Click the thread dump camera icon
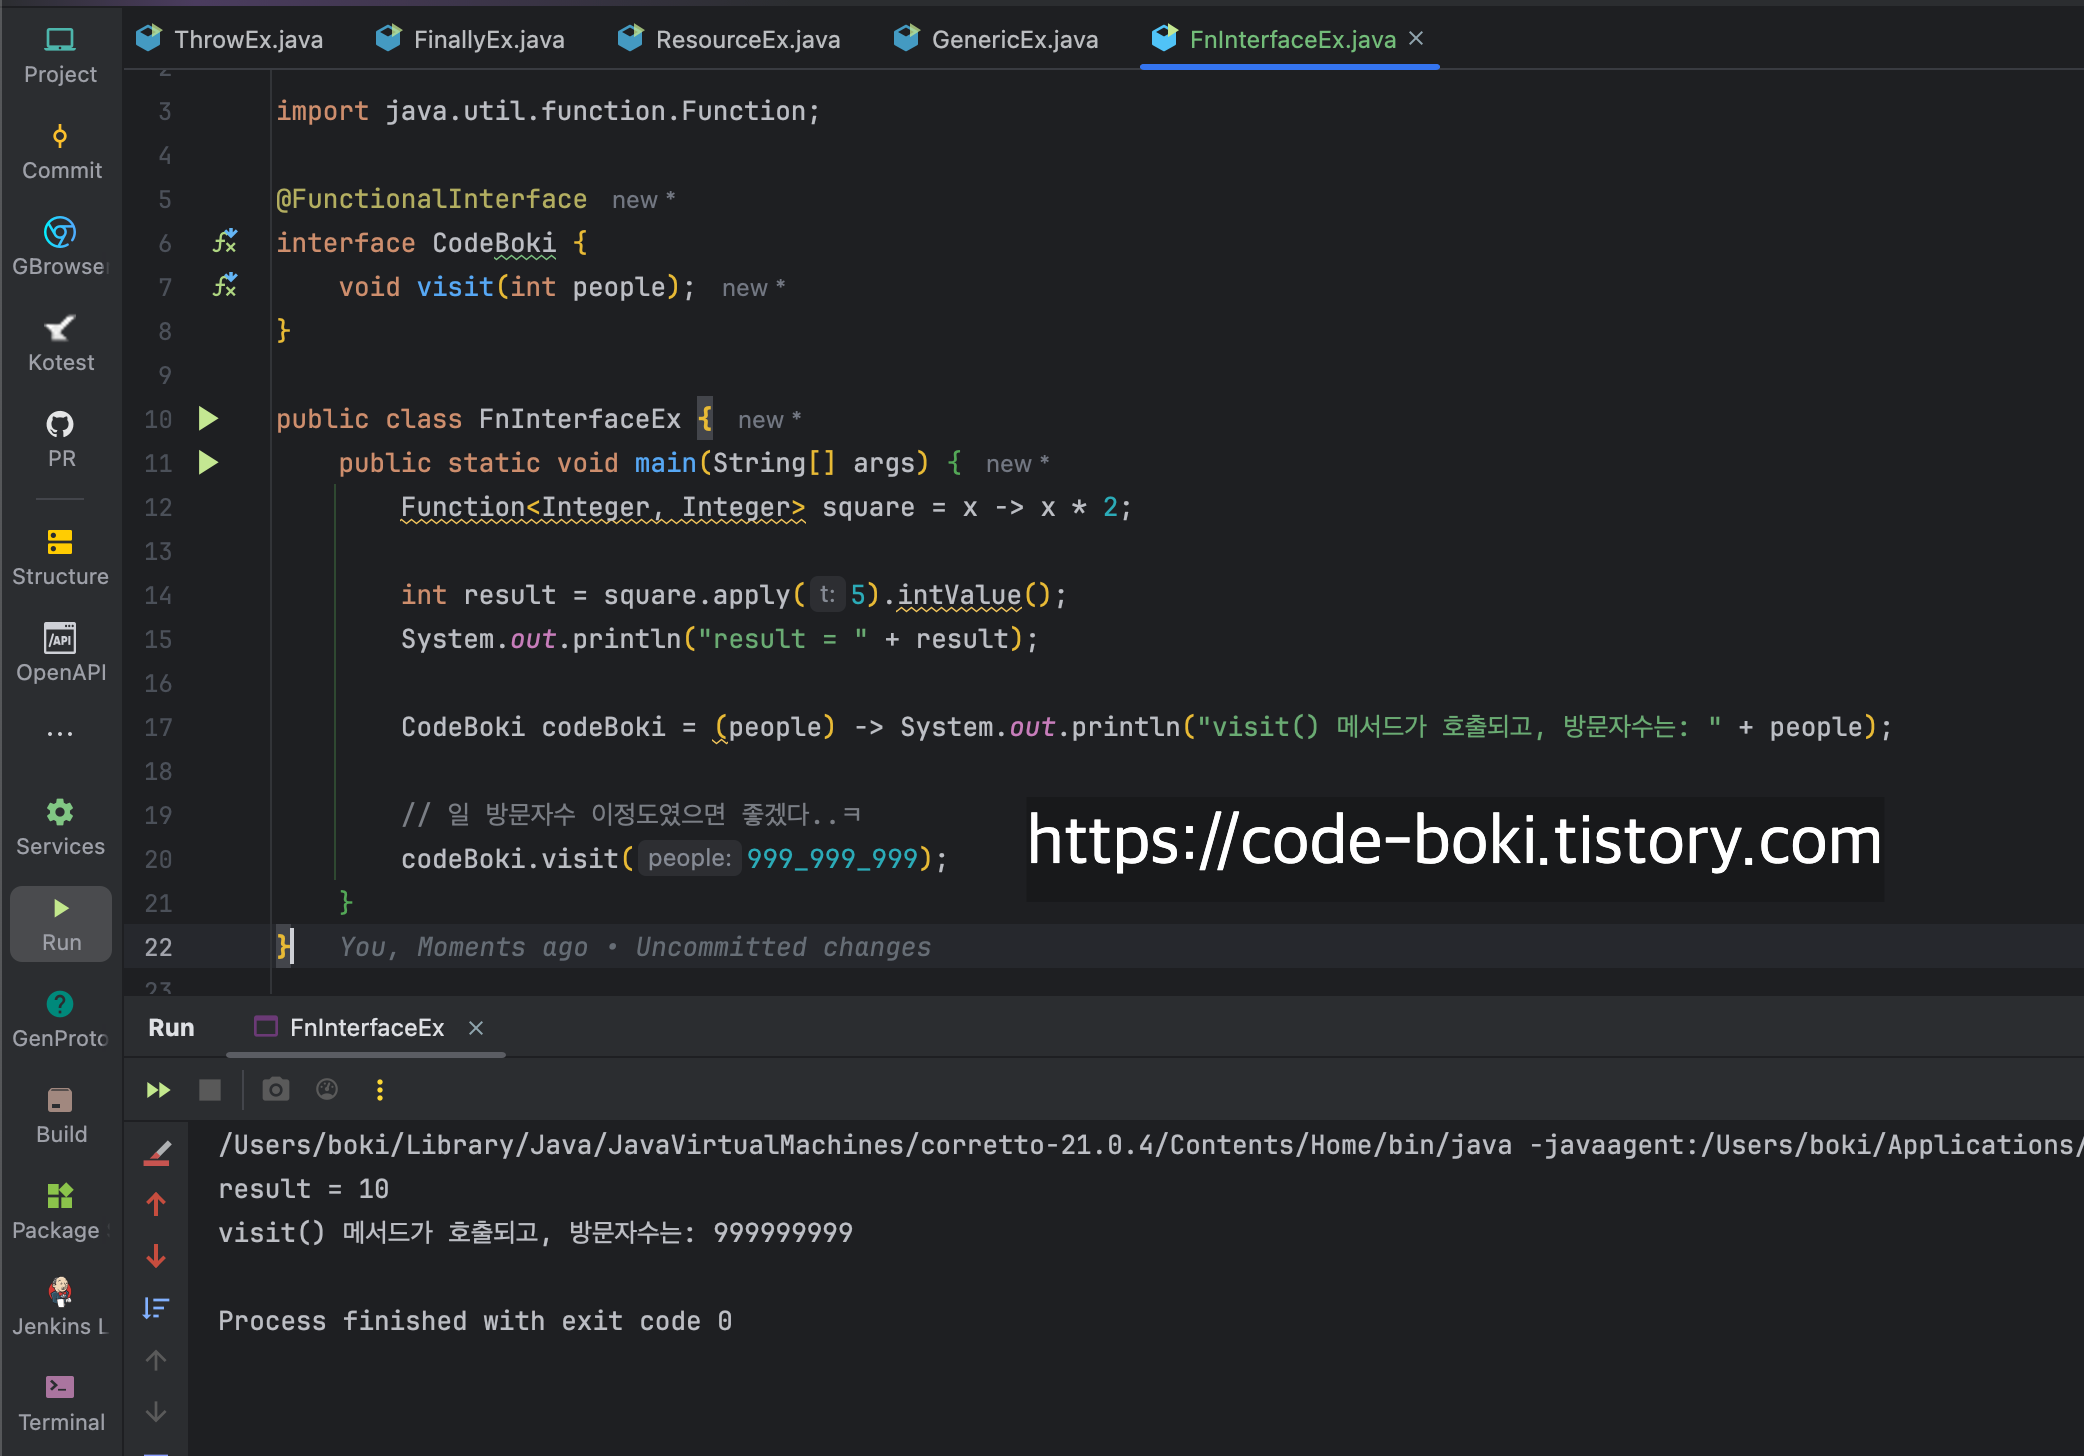The height and width of the screenshot is (1456, 2084). 276,1090
